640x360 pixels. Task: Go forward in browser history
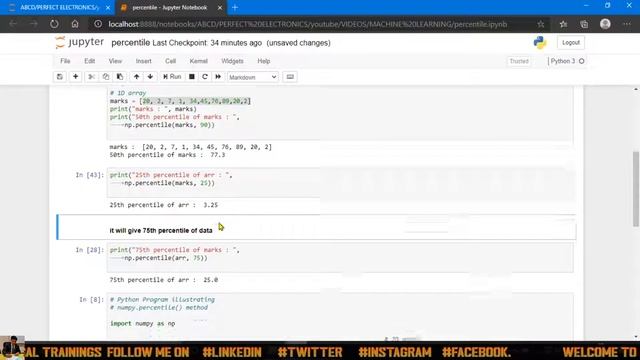coord(33,24)
